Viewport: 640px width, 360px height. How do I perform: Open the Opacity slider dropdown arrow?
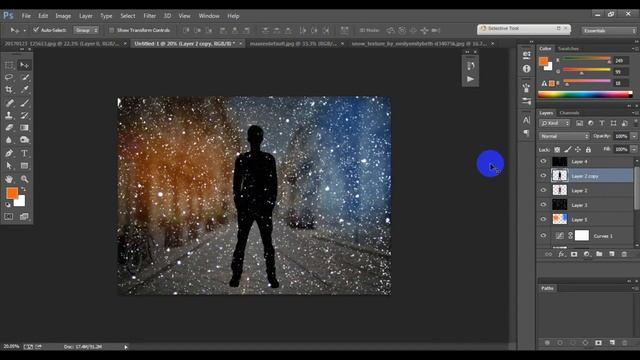pos(634,136)
